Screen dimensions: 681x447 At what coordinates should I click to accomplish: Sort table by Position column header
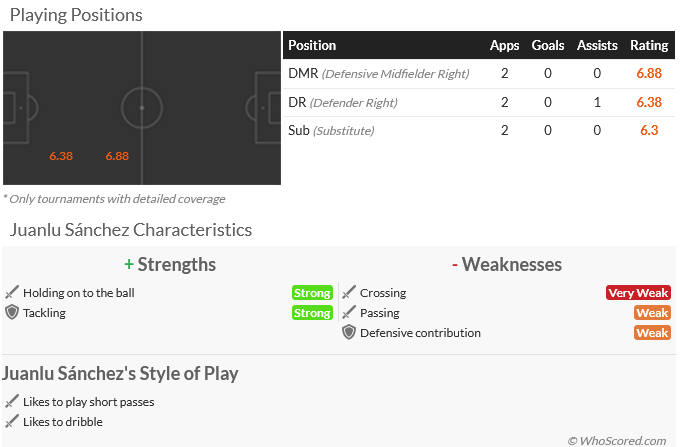pyautogui.click(x=312, y=45)
